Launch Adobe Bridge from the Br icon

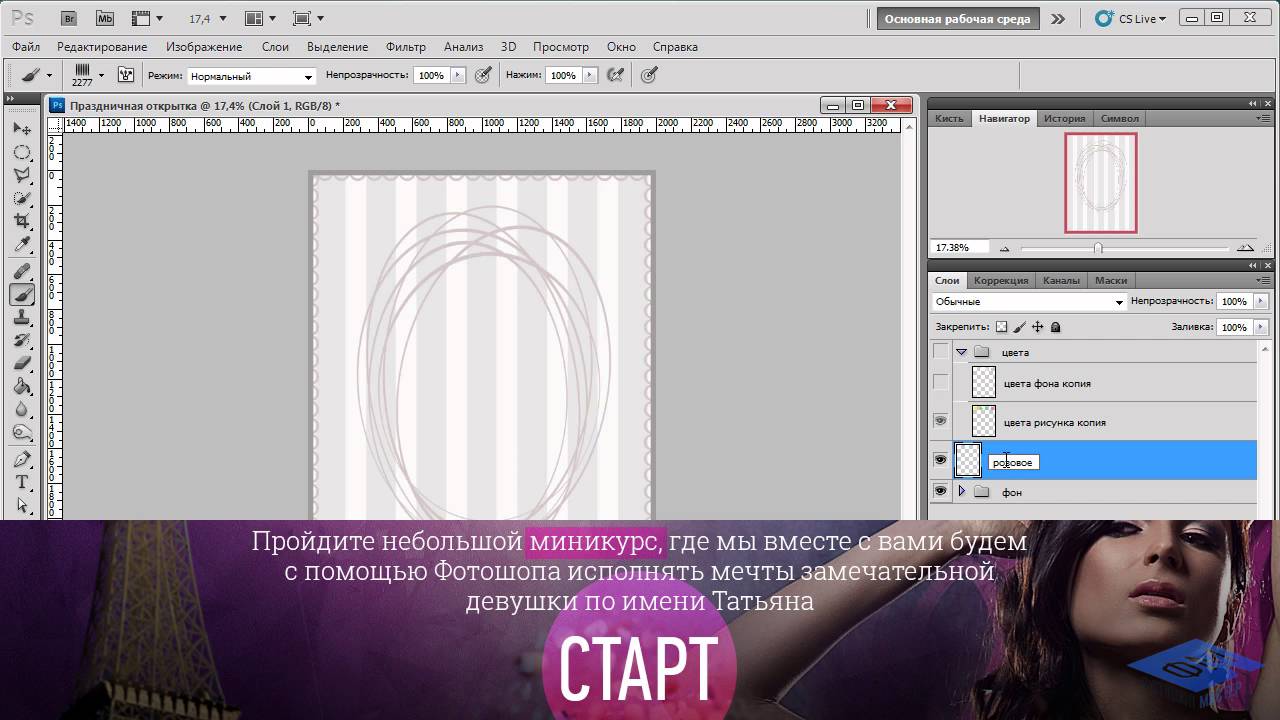coord(69,18)
